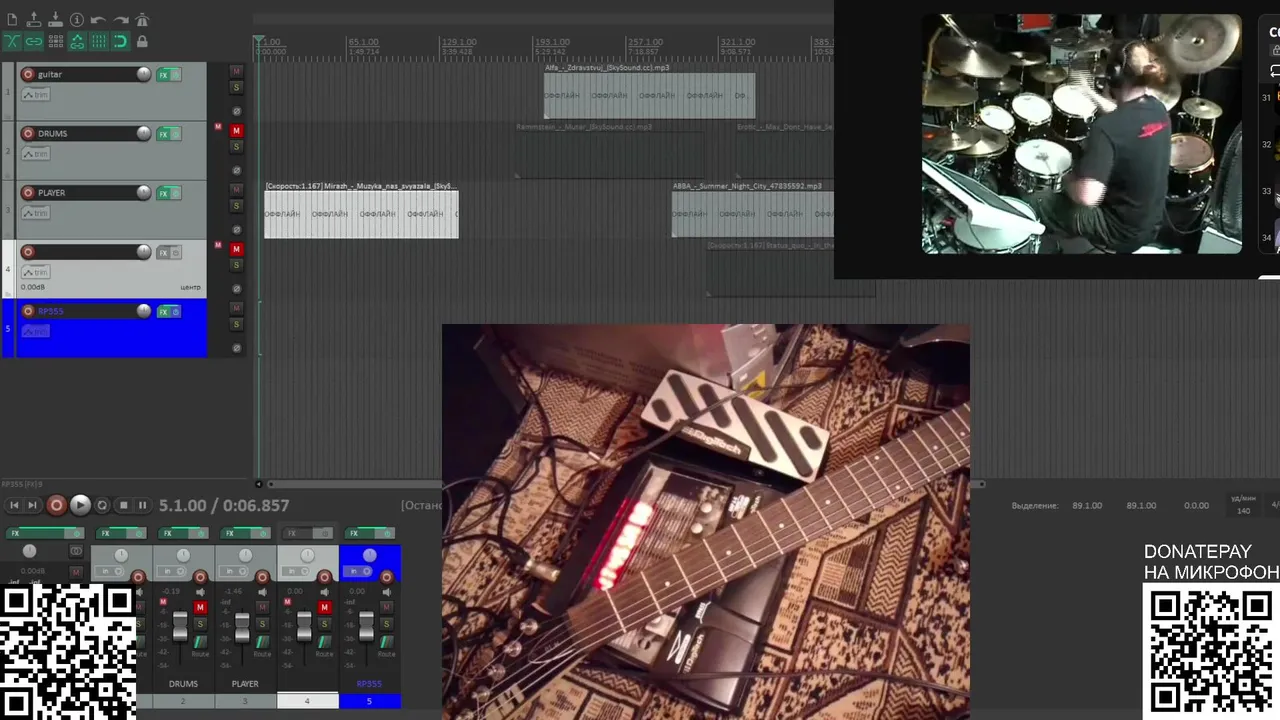Click volume knob of track 4 panel
The image size is (1280, 720).
[144, 252]
